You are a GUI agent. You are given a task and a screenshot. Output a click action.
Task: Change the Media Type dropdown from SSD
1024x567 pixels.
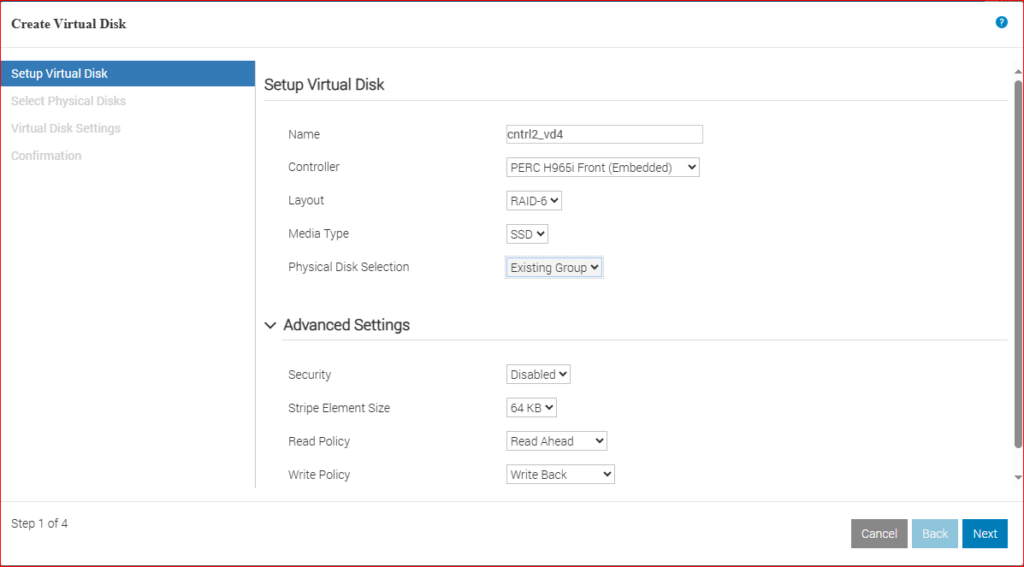click(527, 234)
